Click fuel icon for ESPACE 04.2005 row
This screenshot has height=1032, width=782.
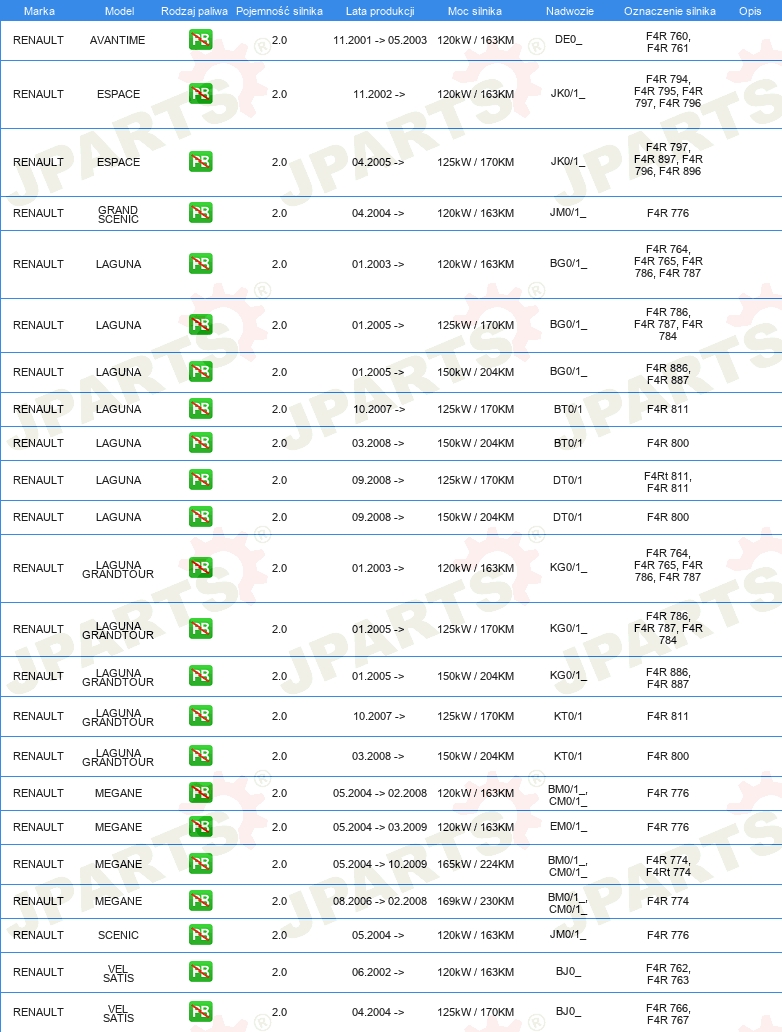tap(201, 162)
